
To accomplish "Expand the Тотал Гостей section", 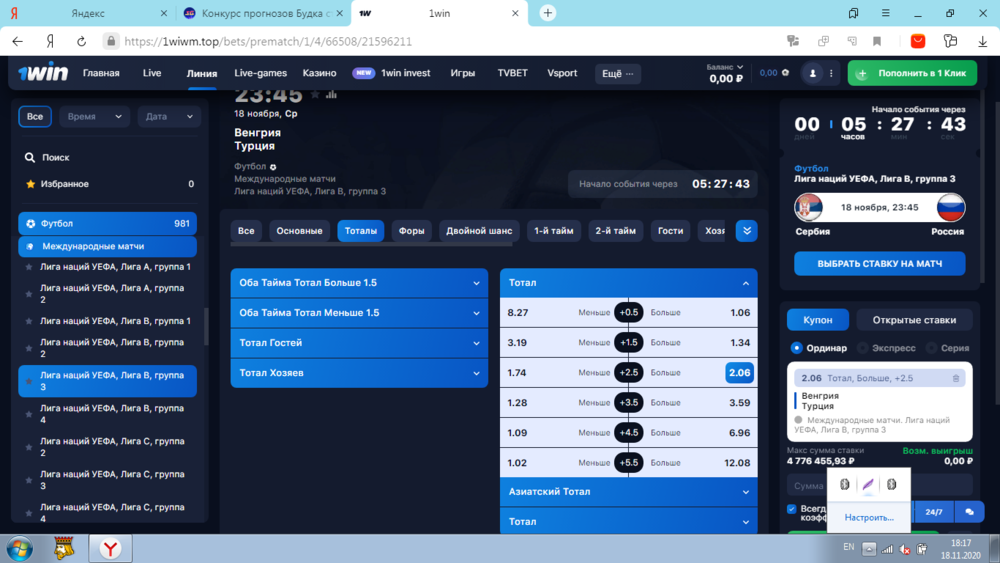I will click(359, 343).
